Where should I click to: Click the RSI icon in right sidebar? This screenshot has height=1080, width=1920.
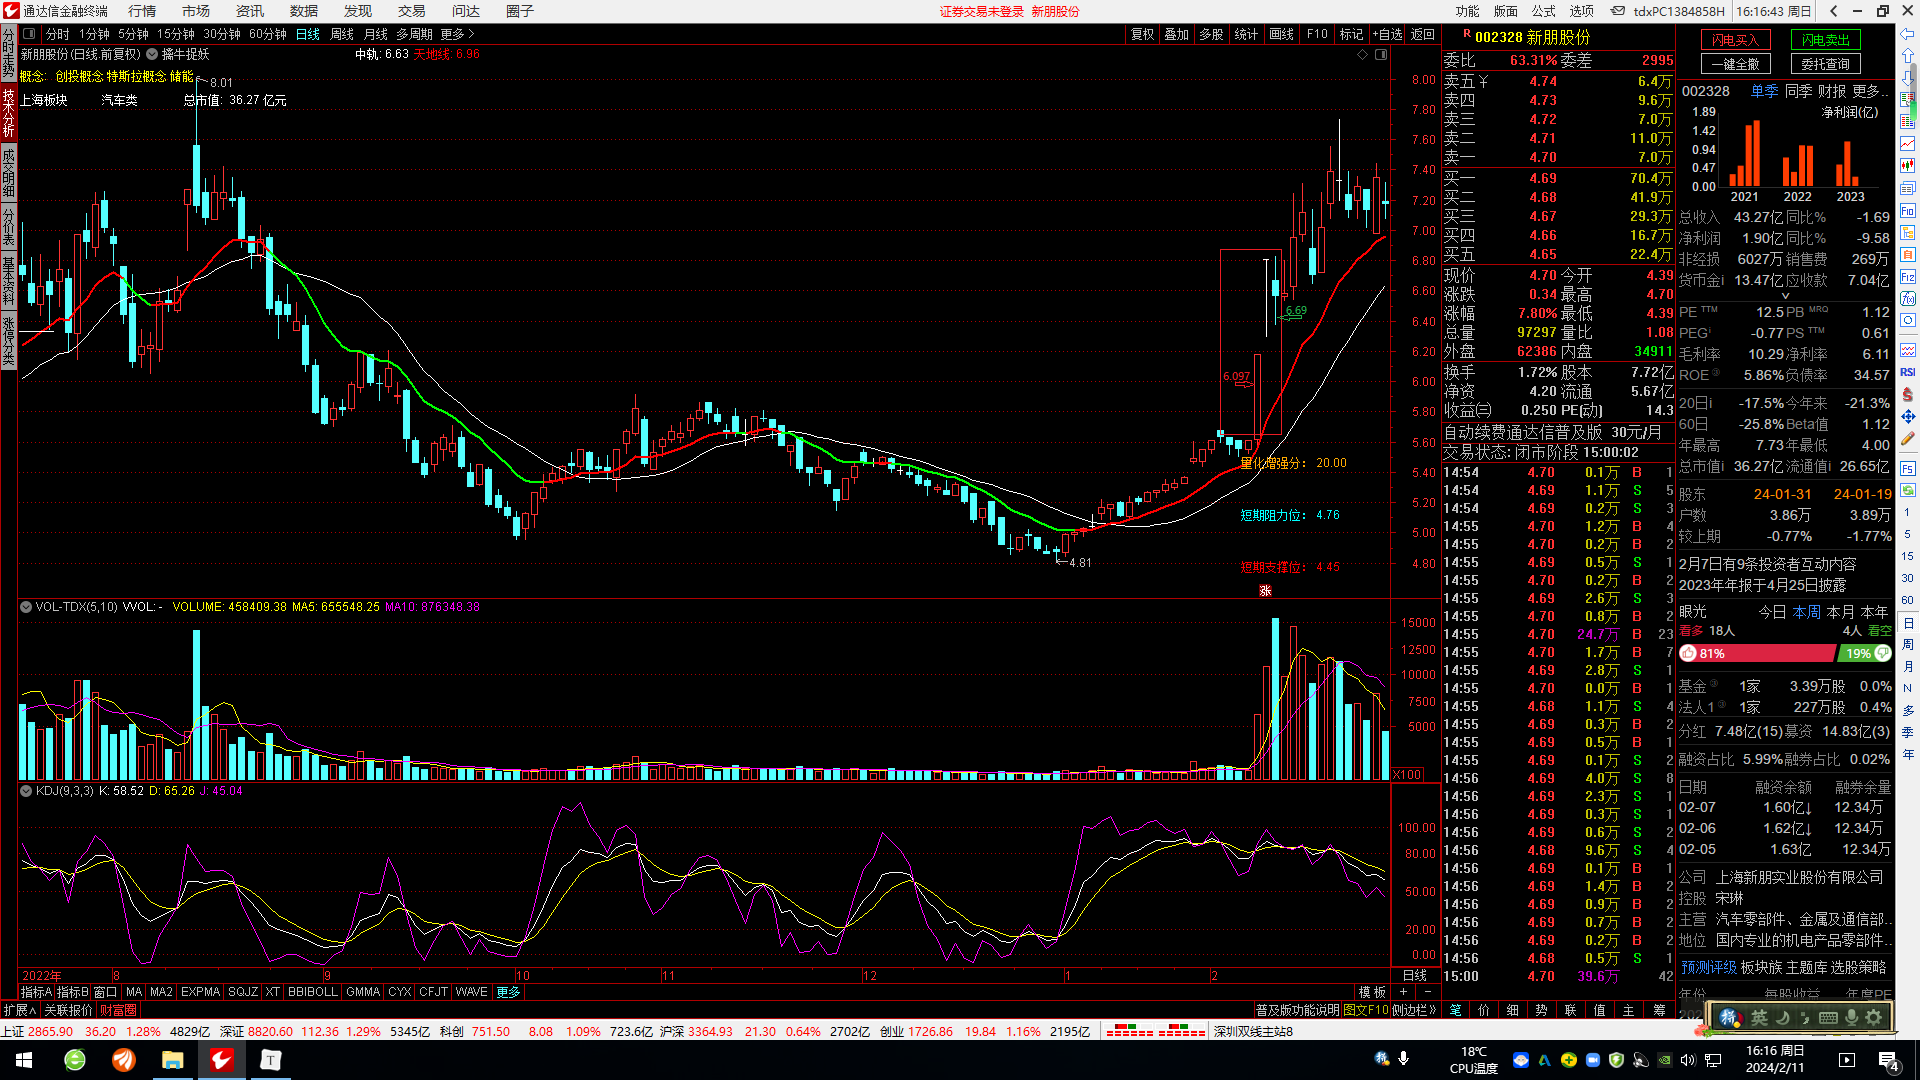(1907, 372)
